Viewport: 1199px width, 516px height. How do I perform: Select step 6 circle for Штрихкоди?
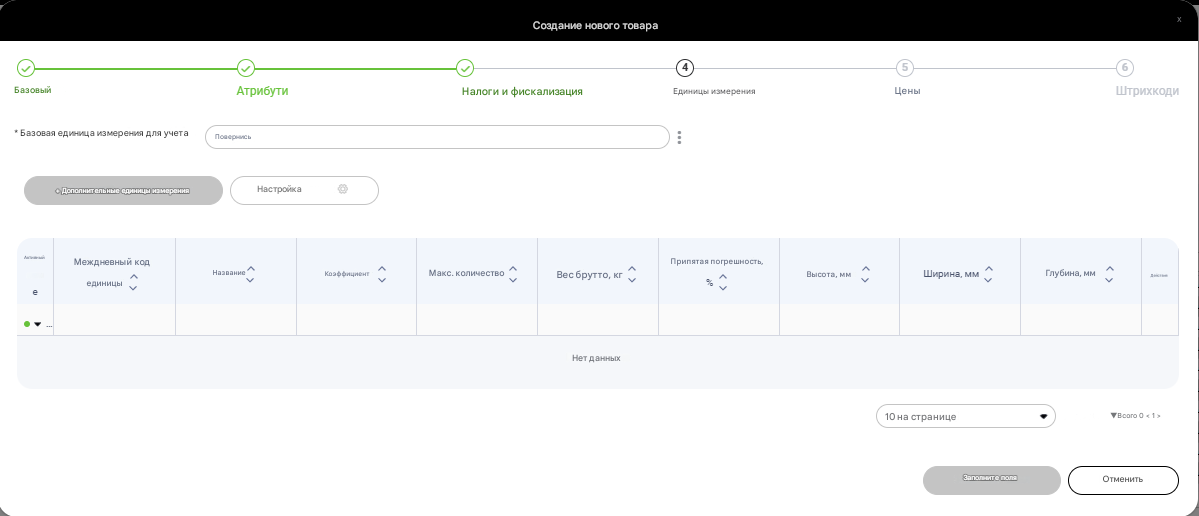click(1124, 68)
